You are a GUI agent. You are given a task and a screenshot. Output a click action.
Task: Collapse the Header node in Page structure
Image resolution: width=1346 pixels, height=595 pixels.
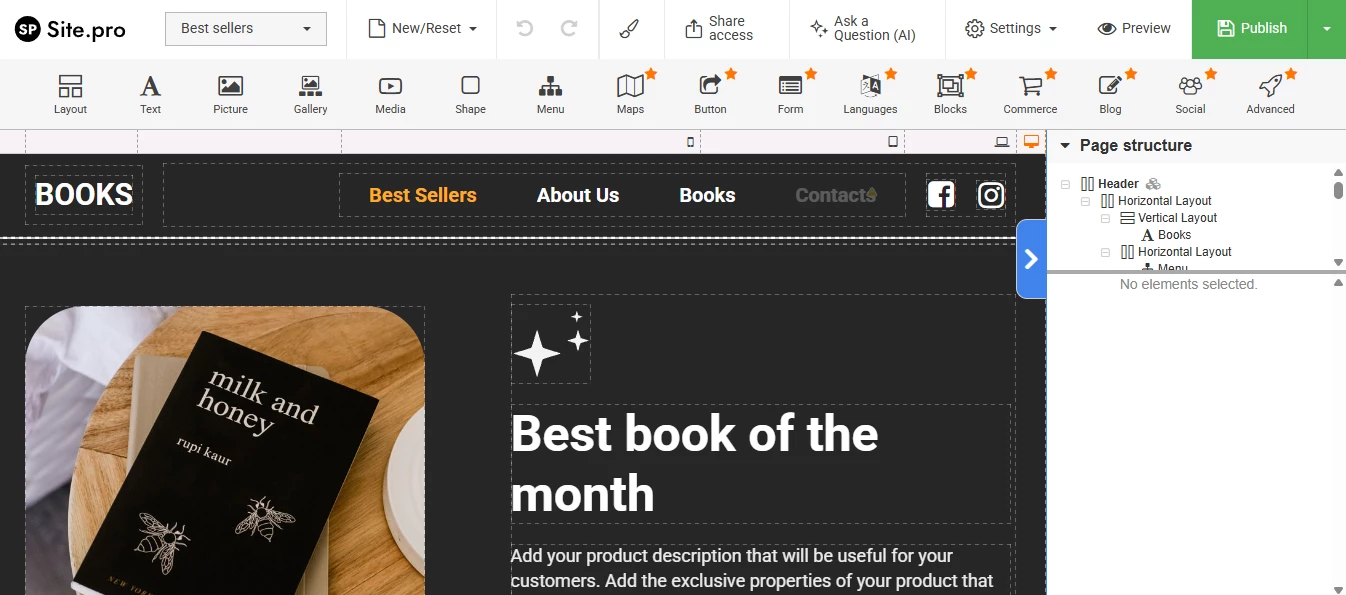click(x=1063, y=183)
